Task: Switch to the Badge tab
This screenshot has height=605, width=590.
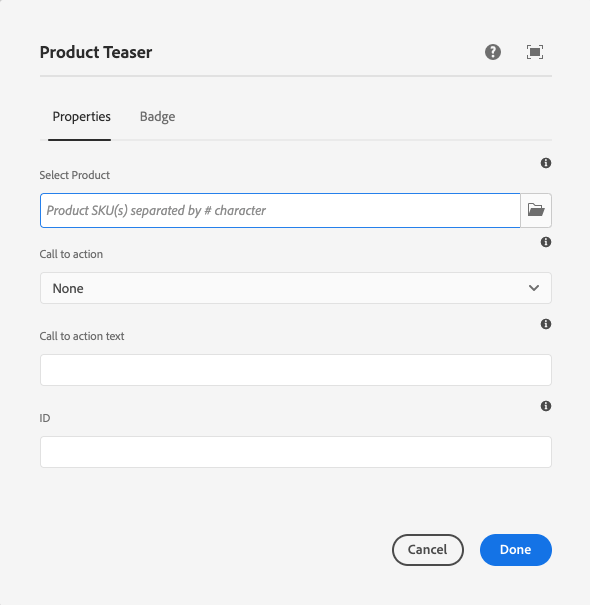Action: 157,117
